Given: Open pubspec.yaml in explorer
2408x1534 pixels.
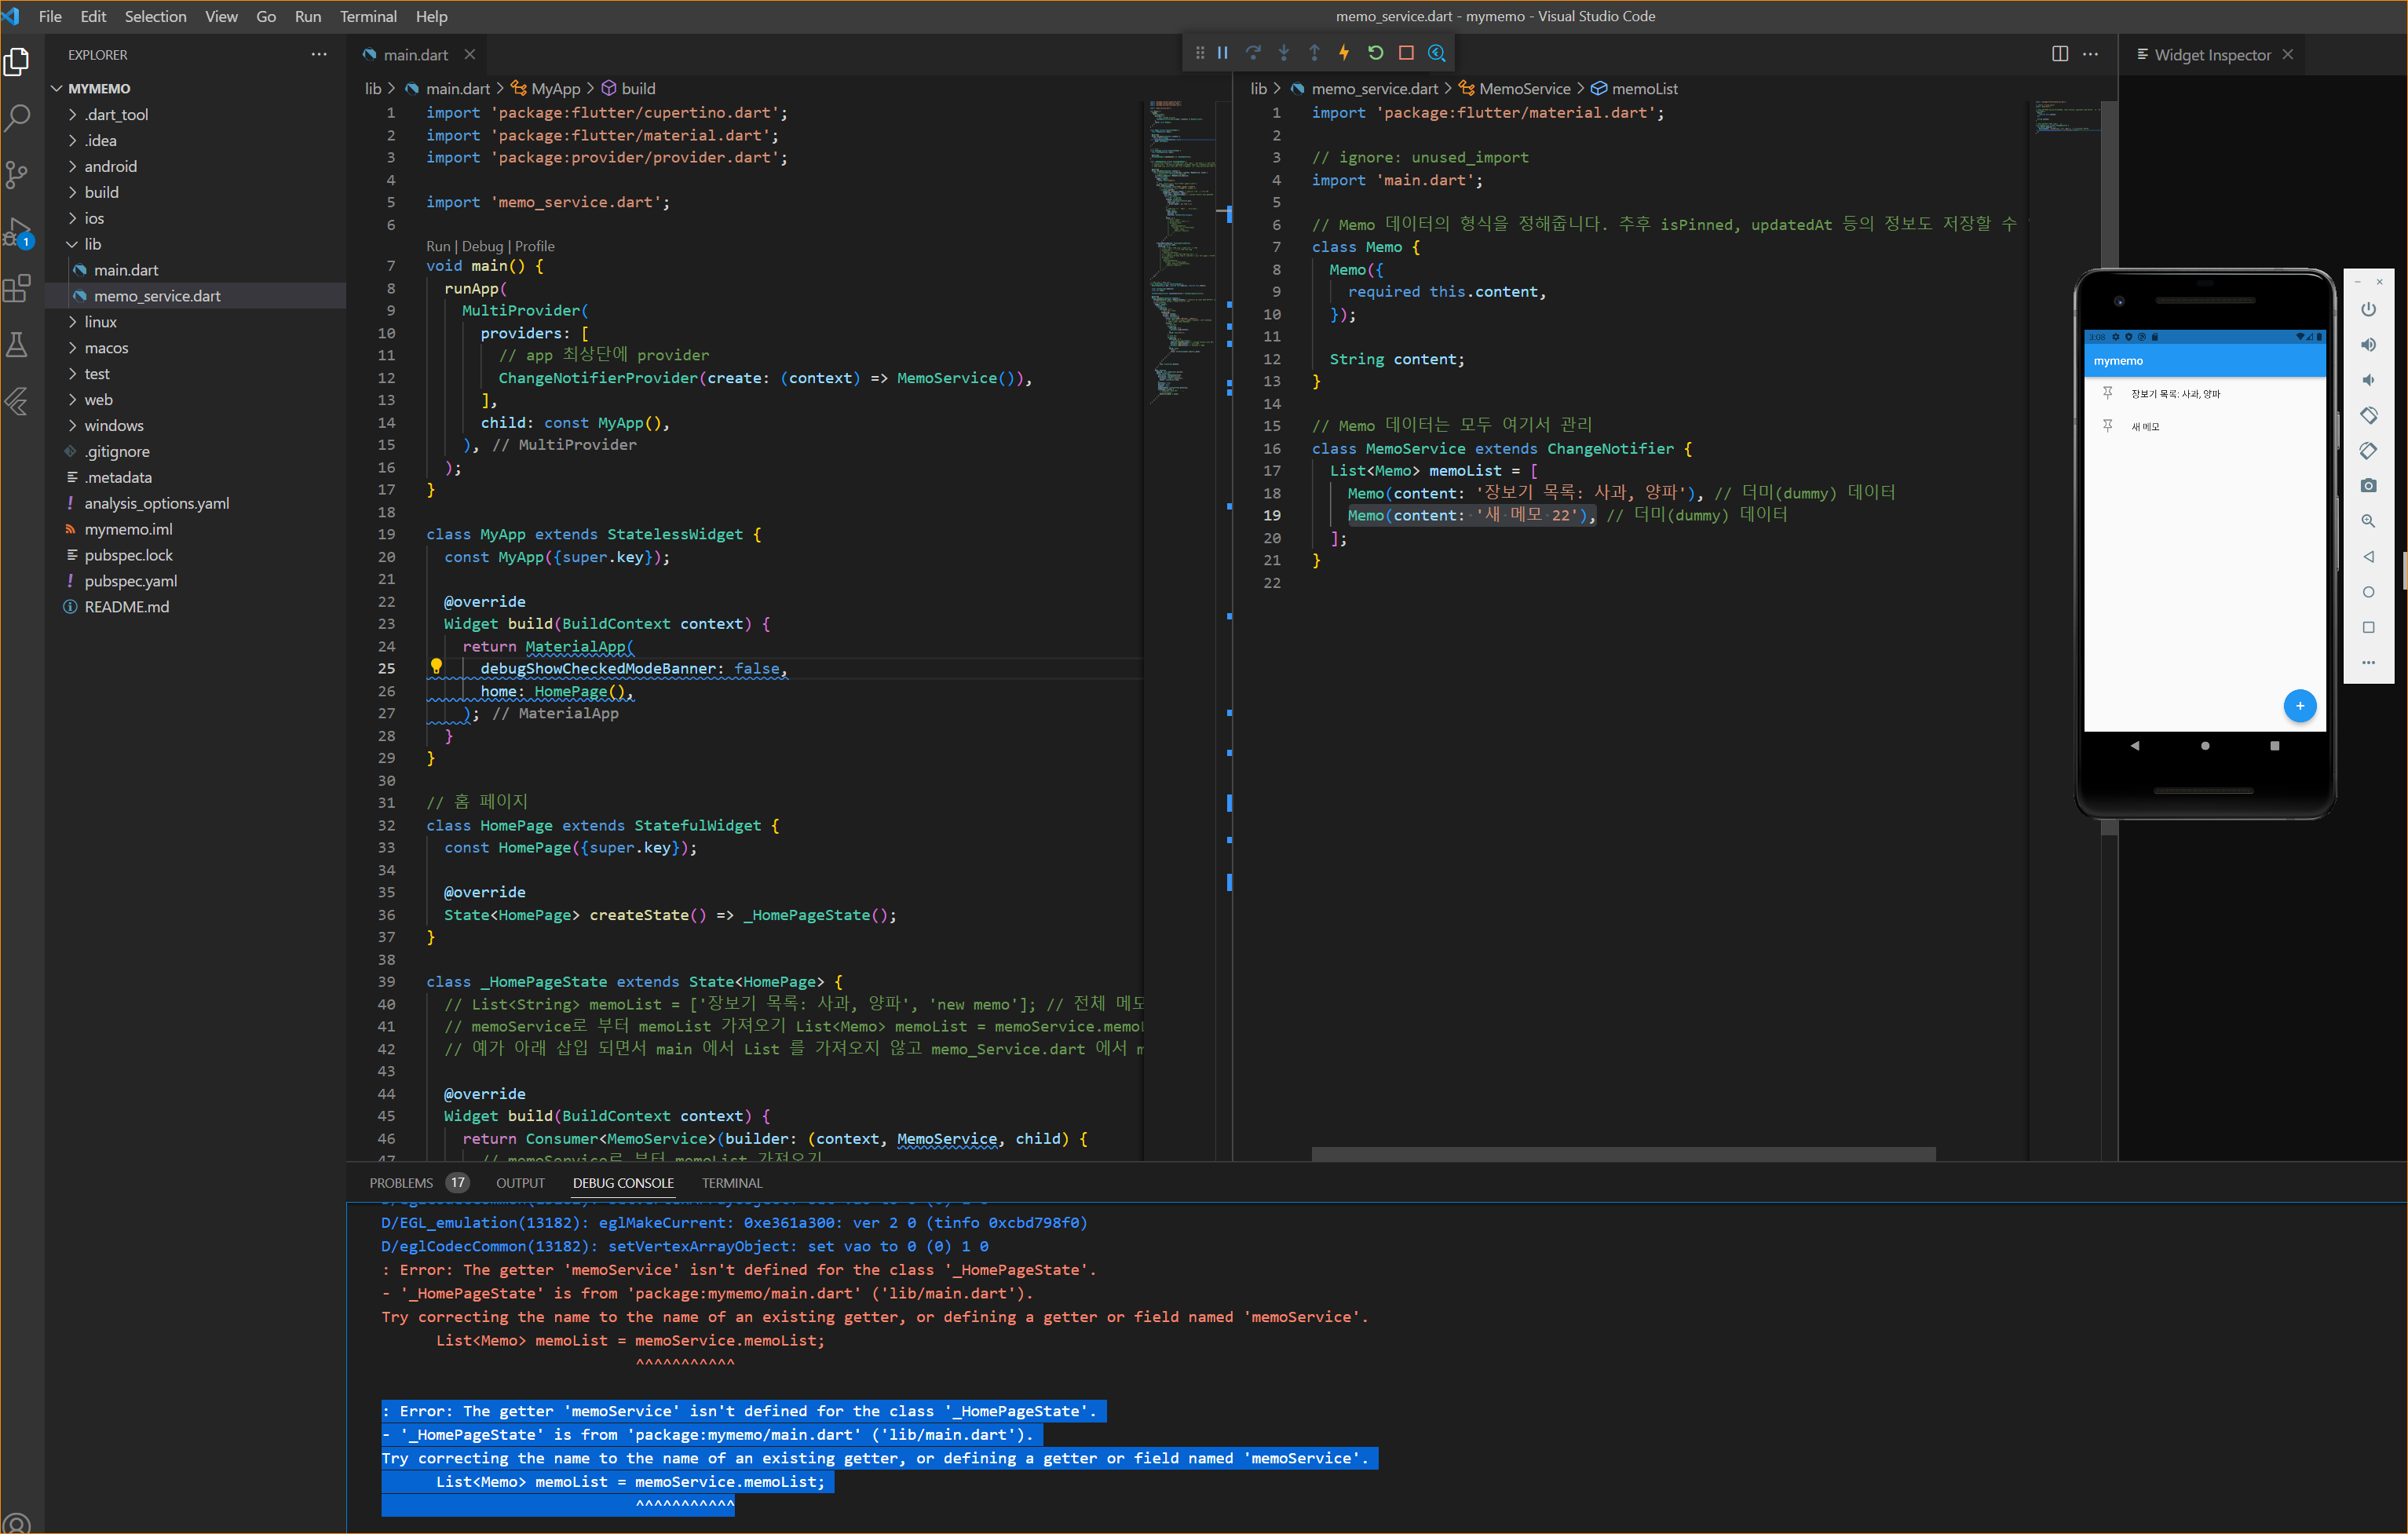Looking at the screenshot, I should pyautogui.click(x=131, y=581).
